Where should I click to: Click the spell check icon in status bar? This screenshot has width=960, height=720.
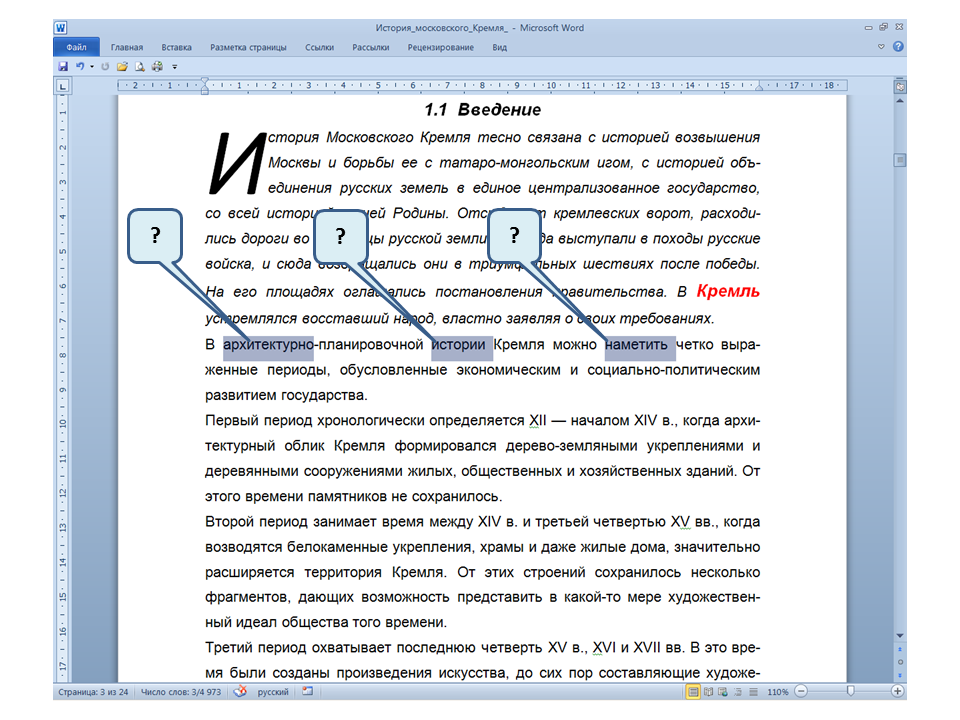tap(239, 692)
